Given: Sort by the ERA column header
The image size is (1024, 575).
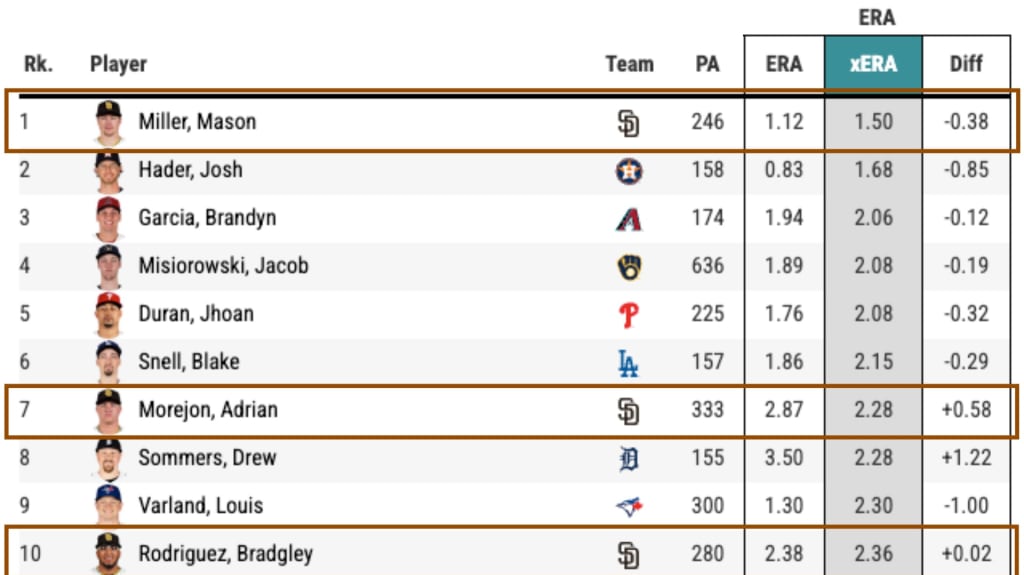Looking at the screenshot, I should pos(784,63).
